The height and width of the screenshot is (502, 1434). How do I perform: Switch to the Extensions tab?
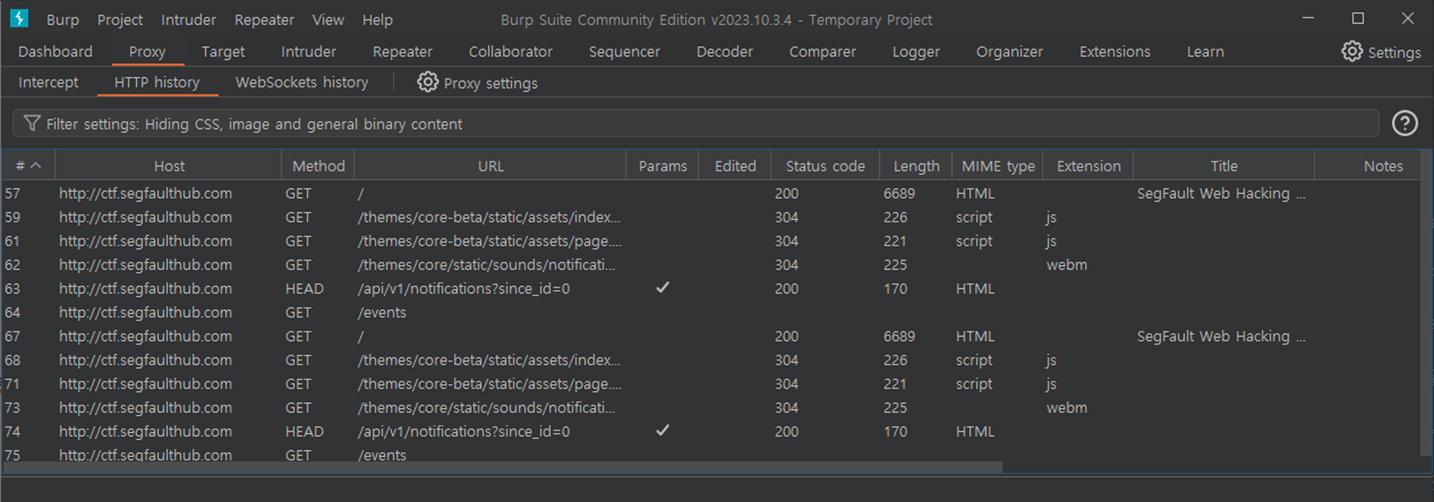(1115, 52)
